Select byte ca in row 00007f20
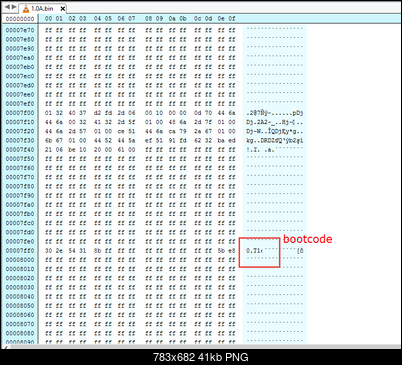 [x=172, y=131]
